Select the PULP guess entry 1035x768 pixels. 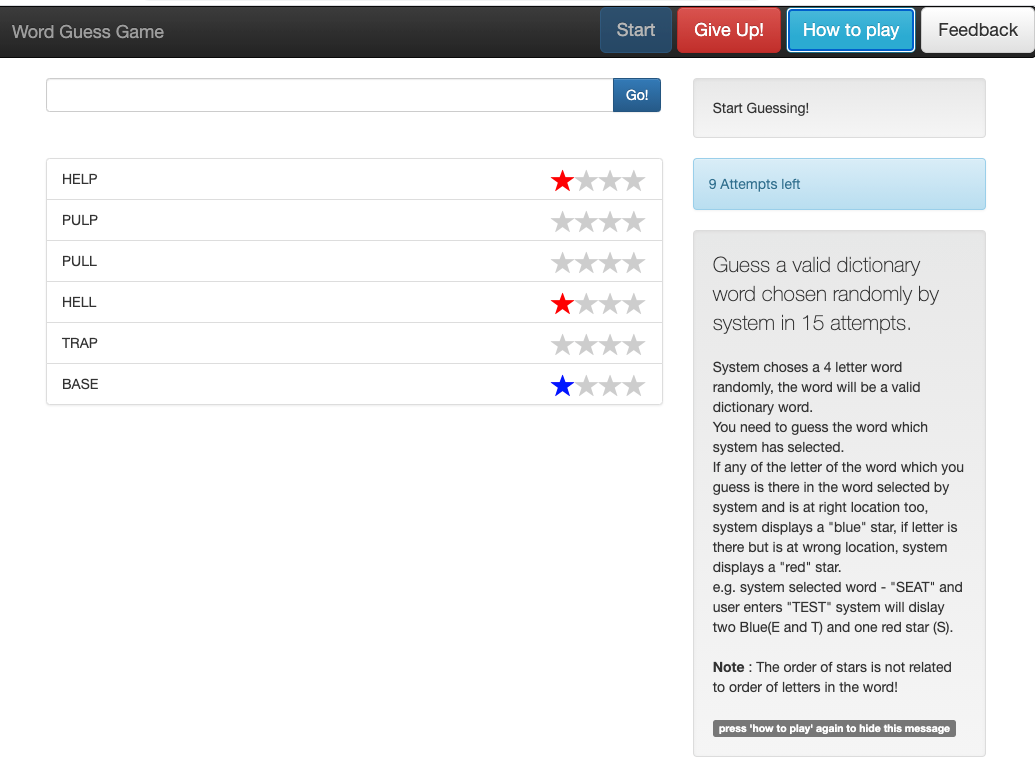(80, 220)
